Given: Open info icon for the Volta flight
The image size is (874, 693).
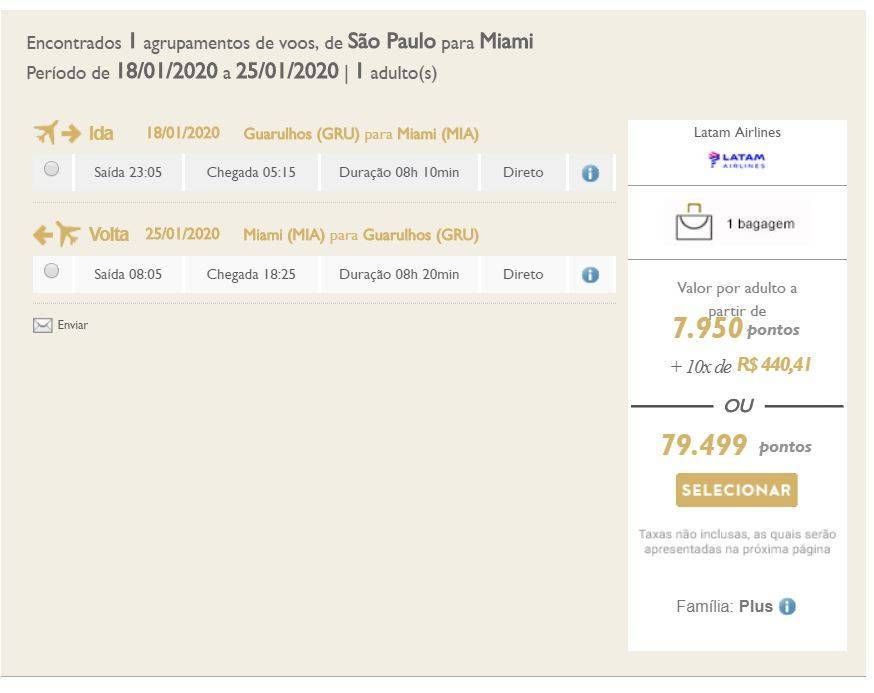Looking at the screenshot, I should 590,275.
